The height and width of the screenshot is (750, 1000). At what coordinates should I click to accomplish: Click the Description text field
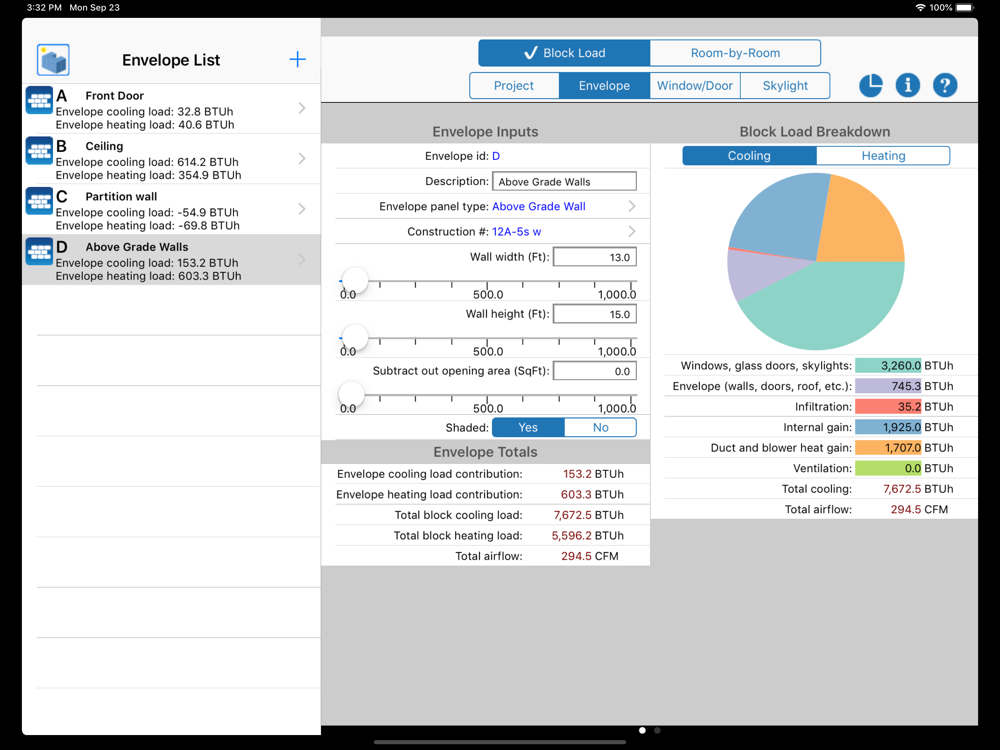[564, 181]
